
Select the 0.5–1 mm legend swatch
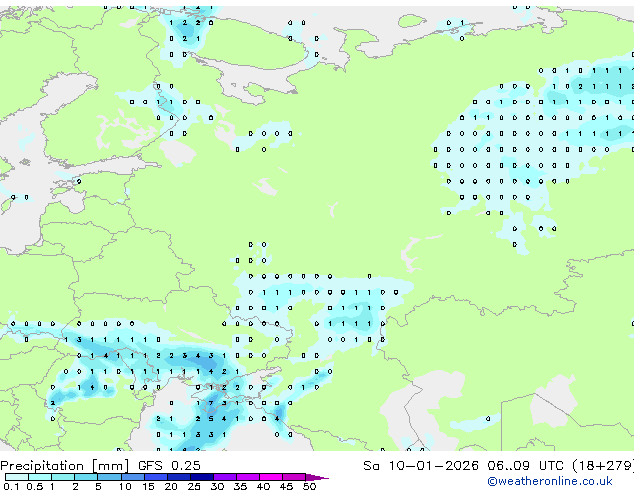[40, 477]
